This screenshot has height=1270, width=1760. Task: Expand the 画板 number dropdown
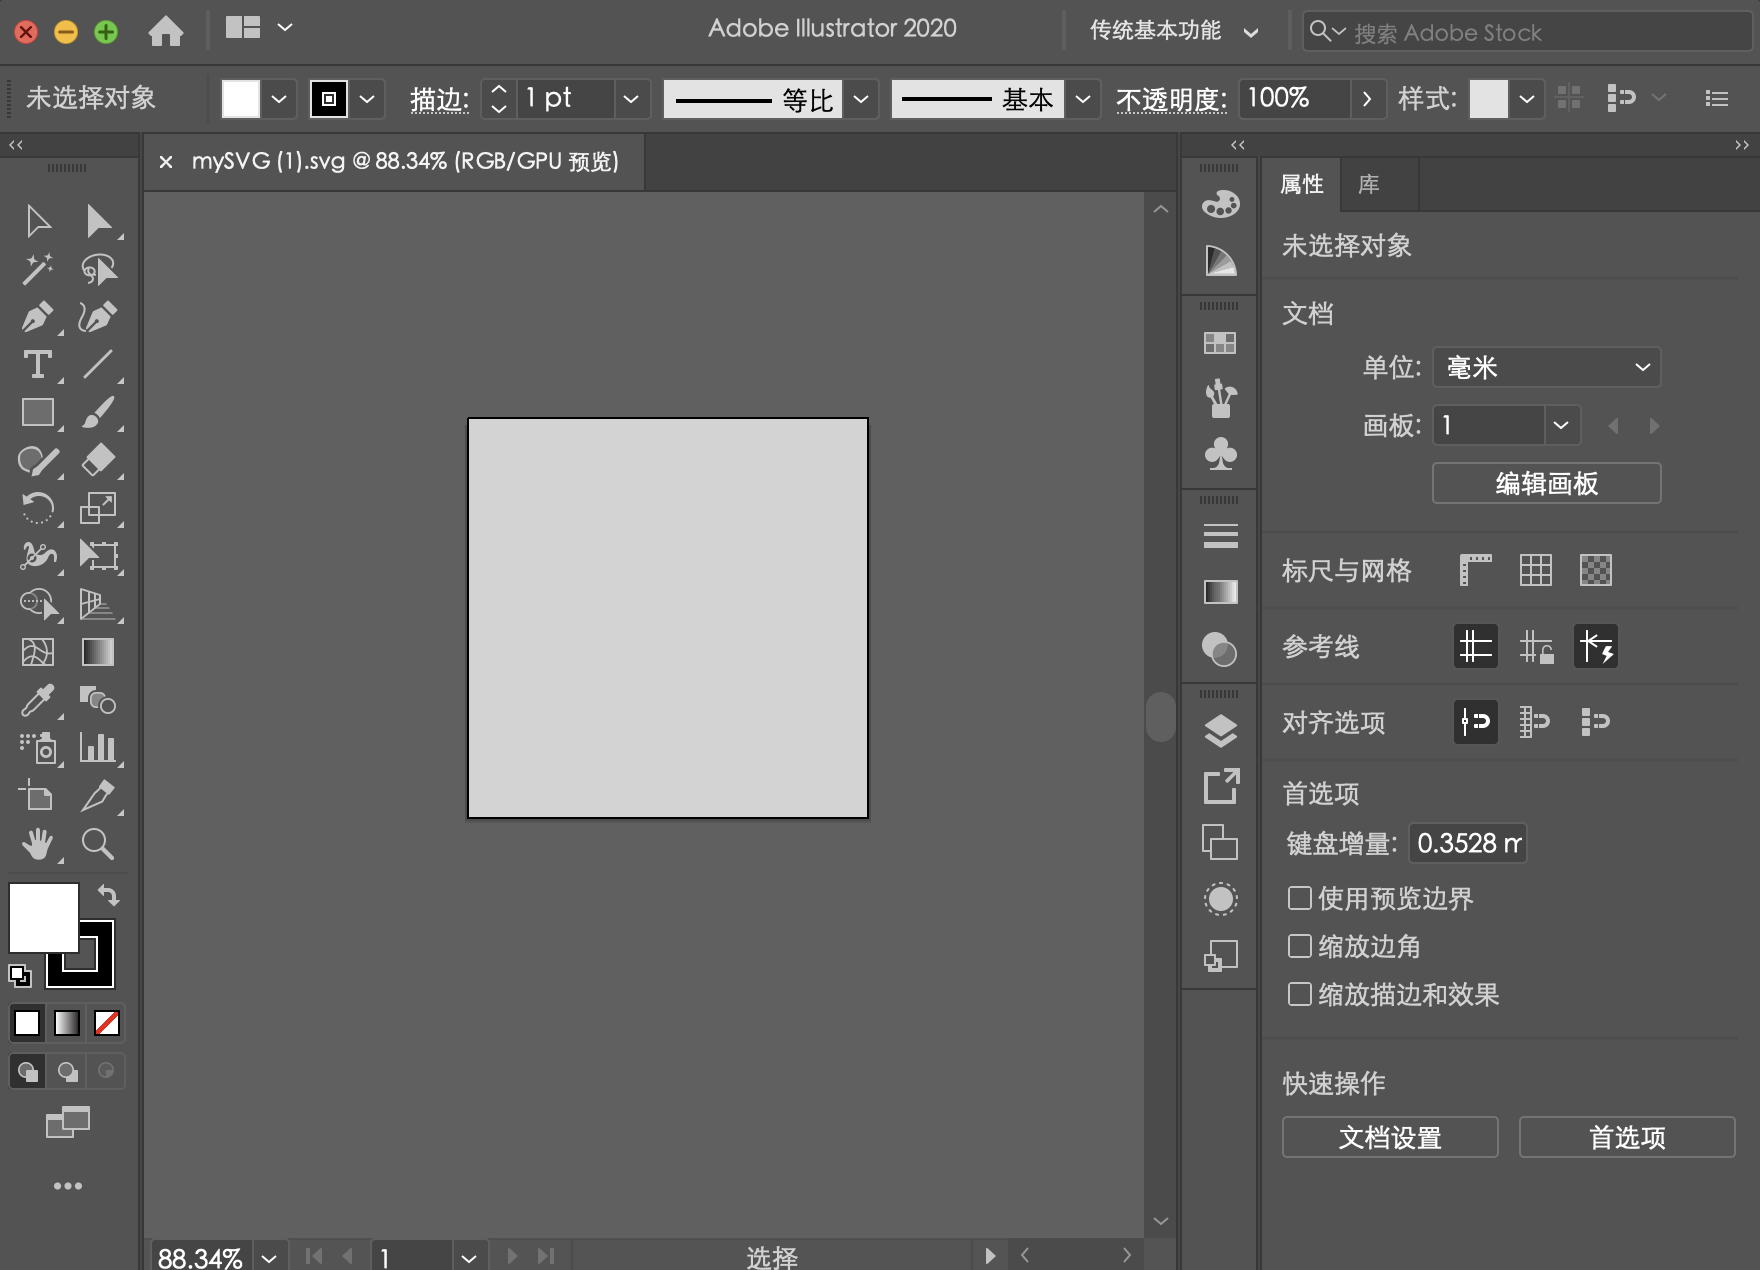click(1560, 425)
